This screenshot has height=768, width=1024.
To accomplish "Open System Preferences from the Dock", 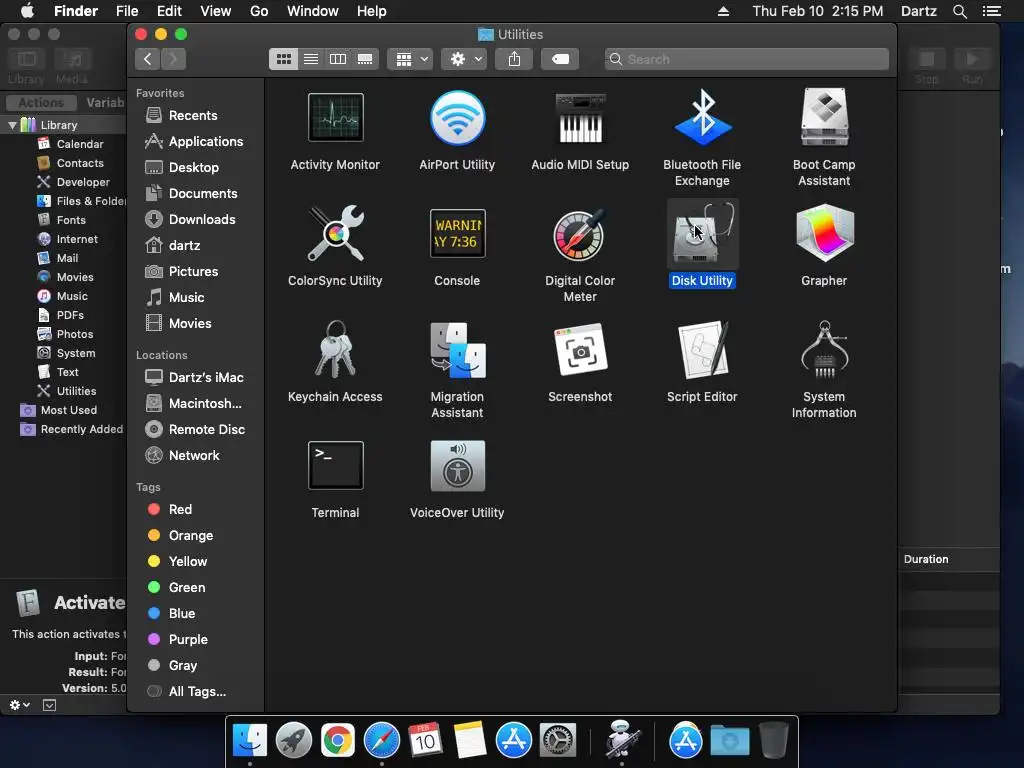I will (x=558, y=741).
